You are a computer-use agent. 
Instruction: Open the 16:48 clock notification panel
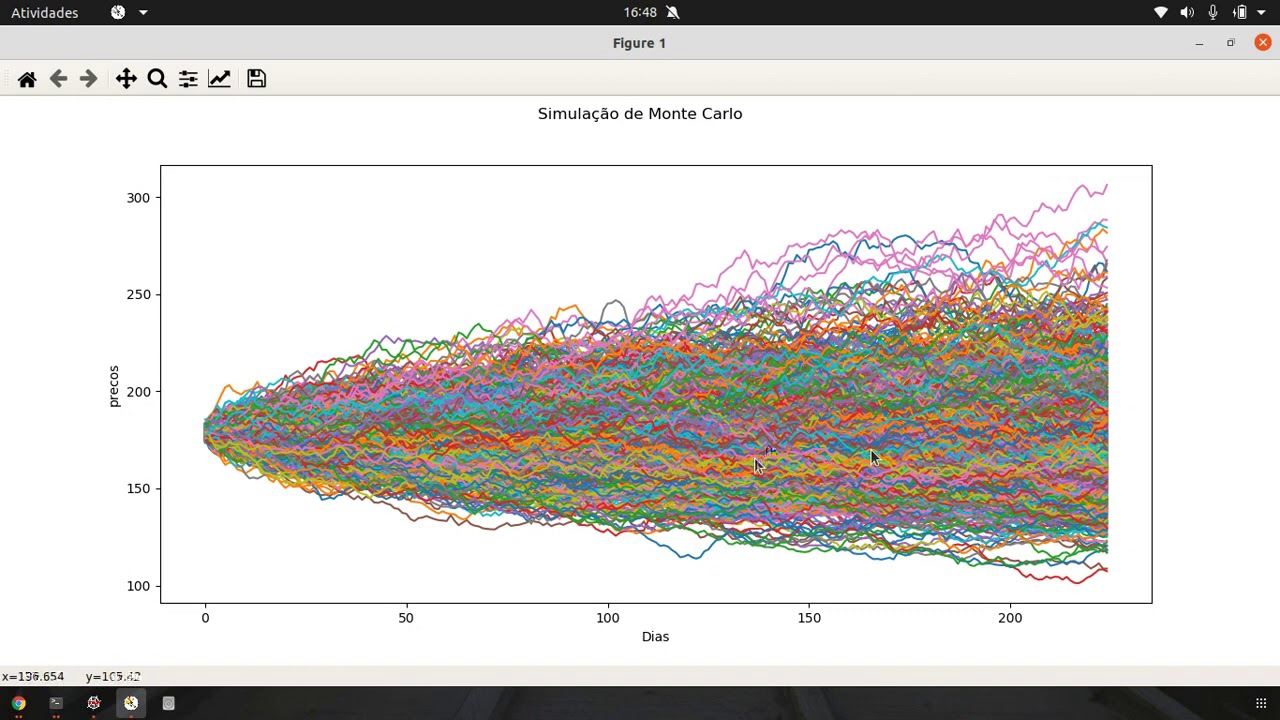pyautogui.click(x=640, y=12)
